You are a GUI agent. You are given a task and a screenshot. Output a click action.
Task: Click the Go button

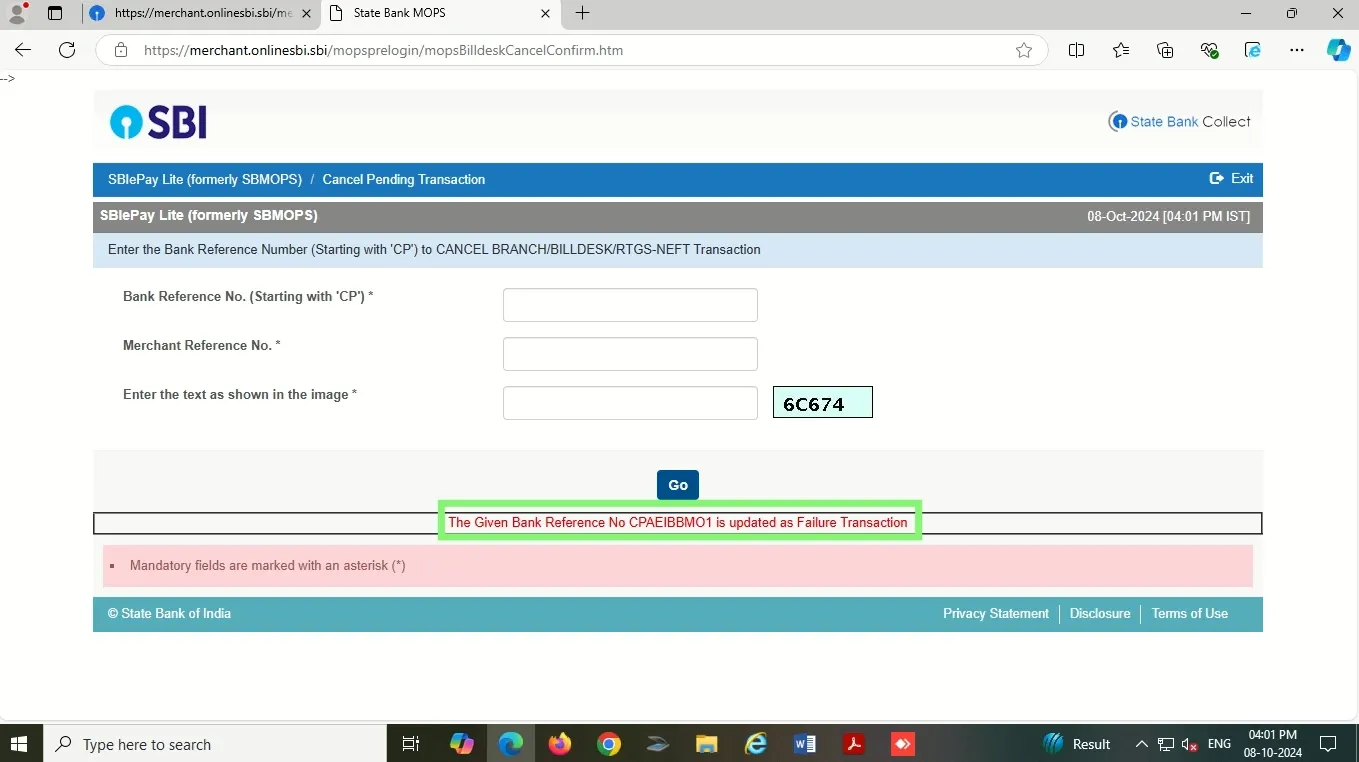point(678,485)
